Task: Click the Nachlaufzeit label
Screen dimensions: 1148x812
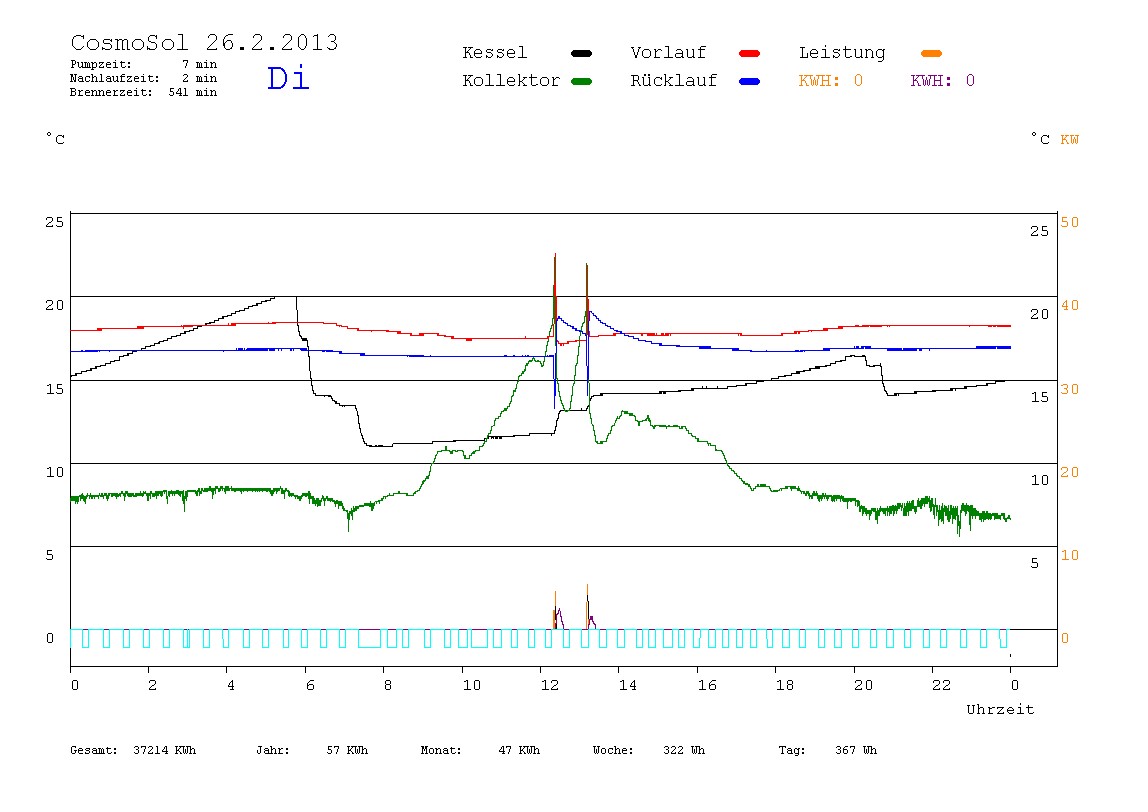Action: (x=114, y=78)
